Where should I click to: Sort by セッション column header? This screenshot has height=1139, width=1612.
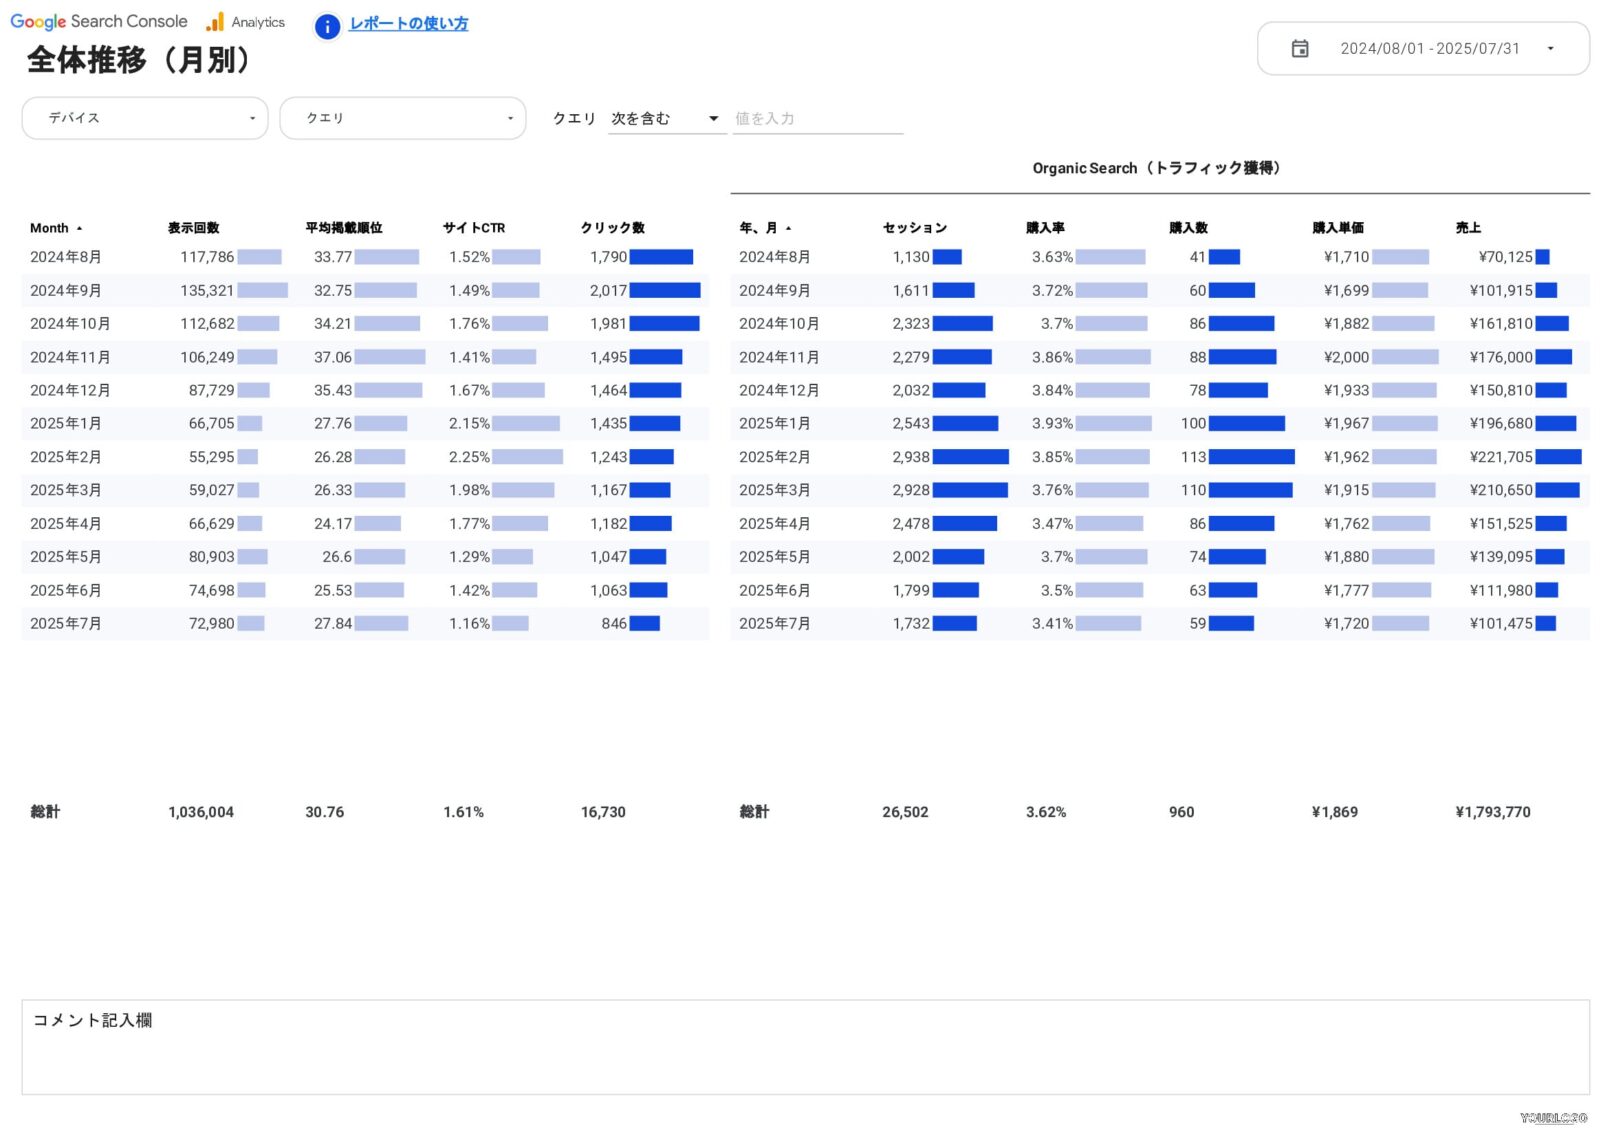(x=915, y=228)
